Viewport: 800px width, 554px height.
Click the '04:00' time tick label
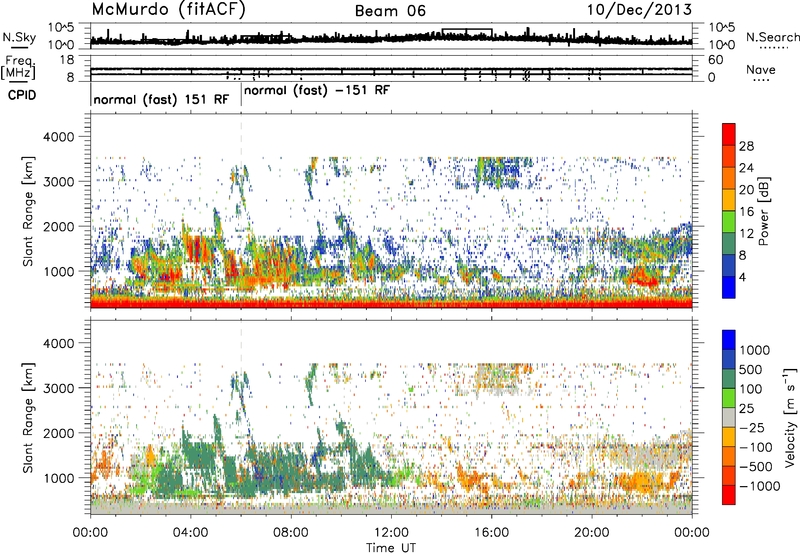pos(191,533)
